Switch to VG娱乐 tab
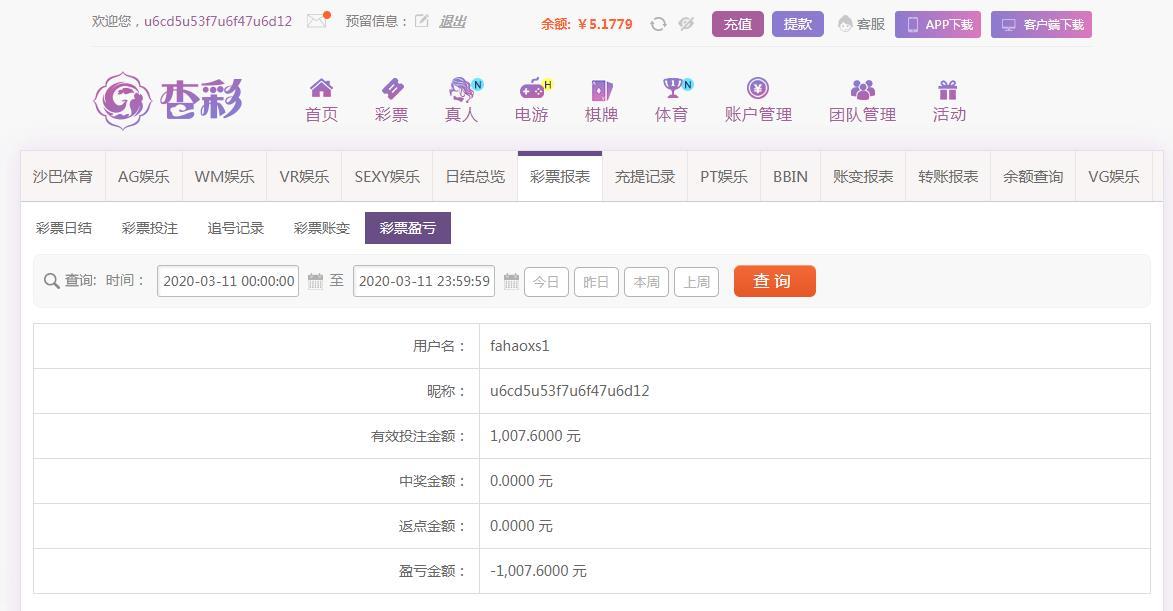 [1114, 176]
